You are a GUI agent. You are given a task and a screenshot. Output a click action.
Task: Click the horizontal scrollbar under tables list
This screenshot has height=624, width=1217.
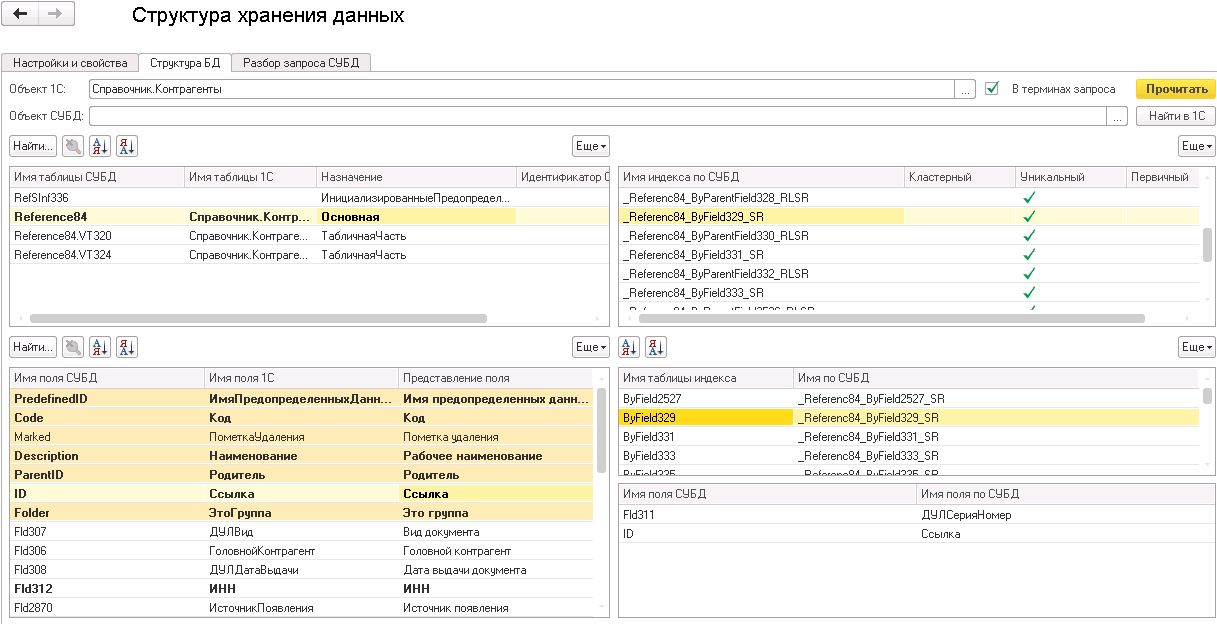click(x=258, y=319)
